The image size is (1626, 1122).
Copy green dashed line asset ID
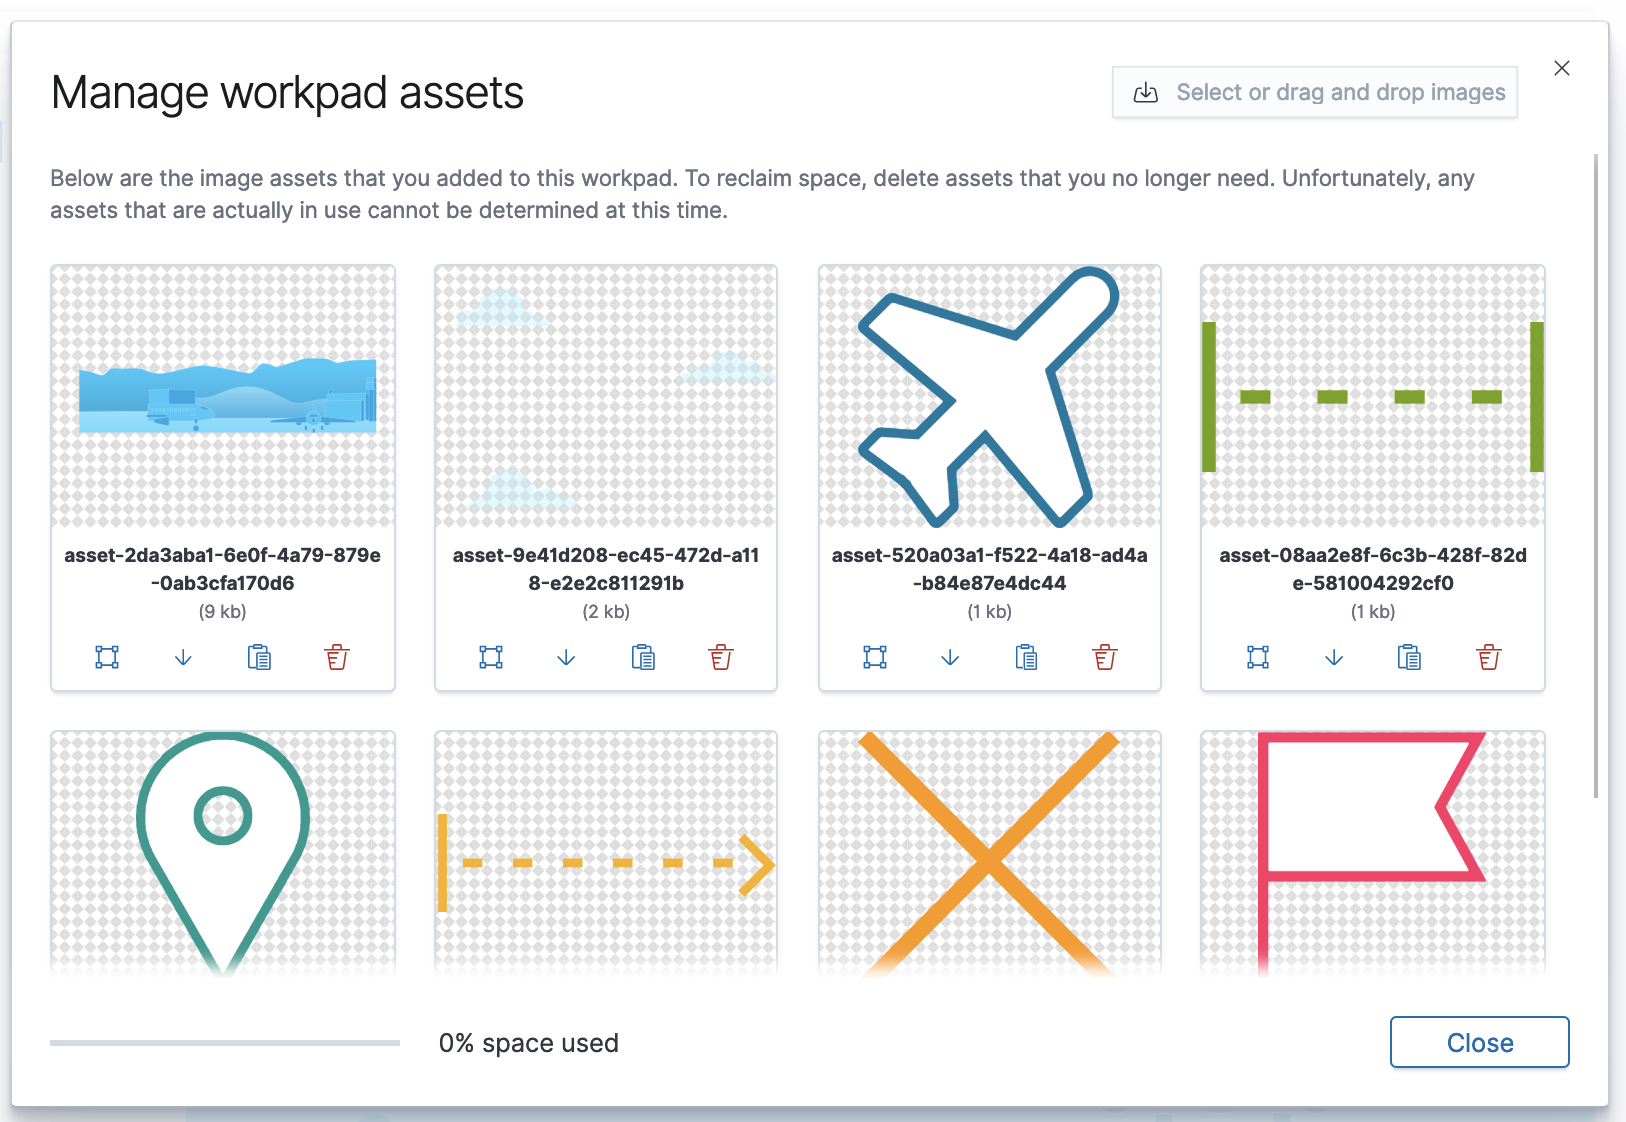[x=1409, y=657]
